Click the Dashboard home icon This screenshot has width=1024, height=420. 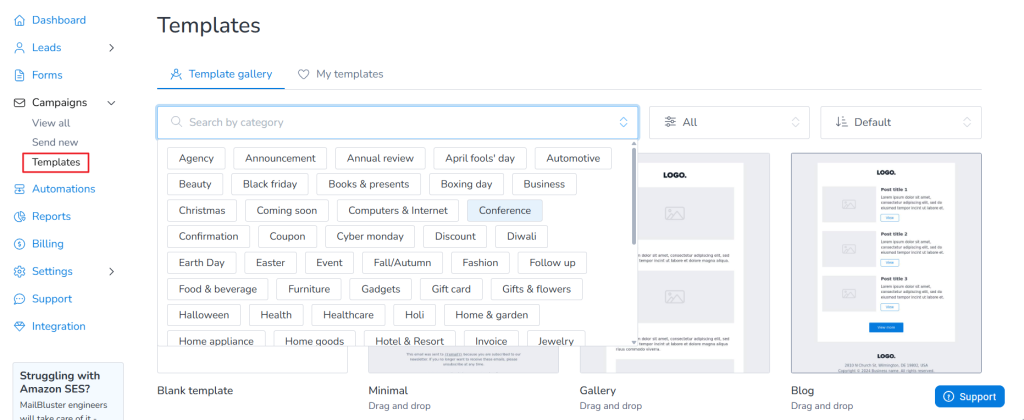tap(20, 20)
